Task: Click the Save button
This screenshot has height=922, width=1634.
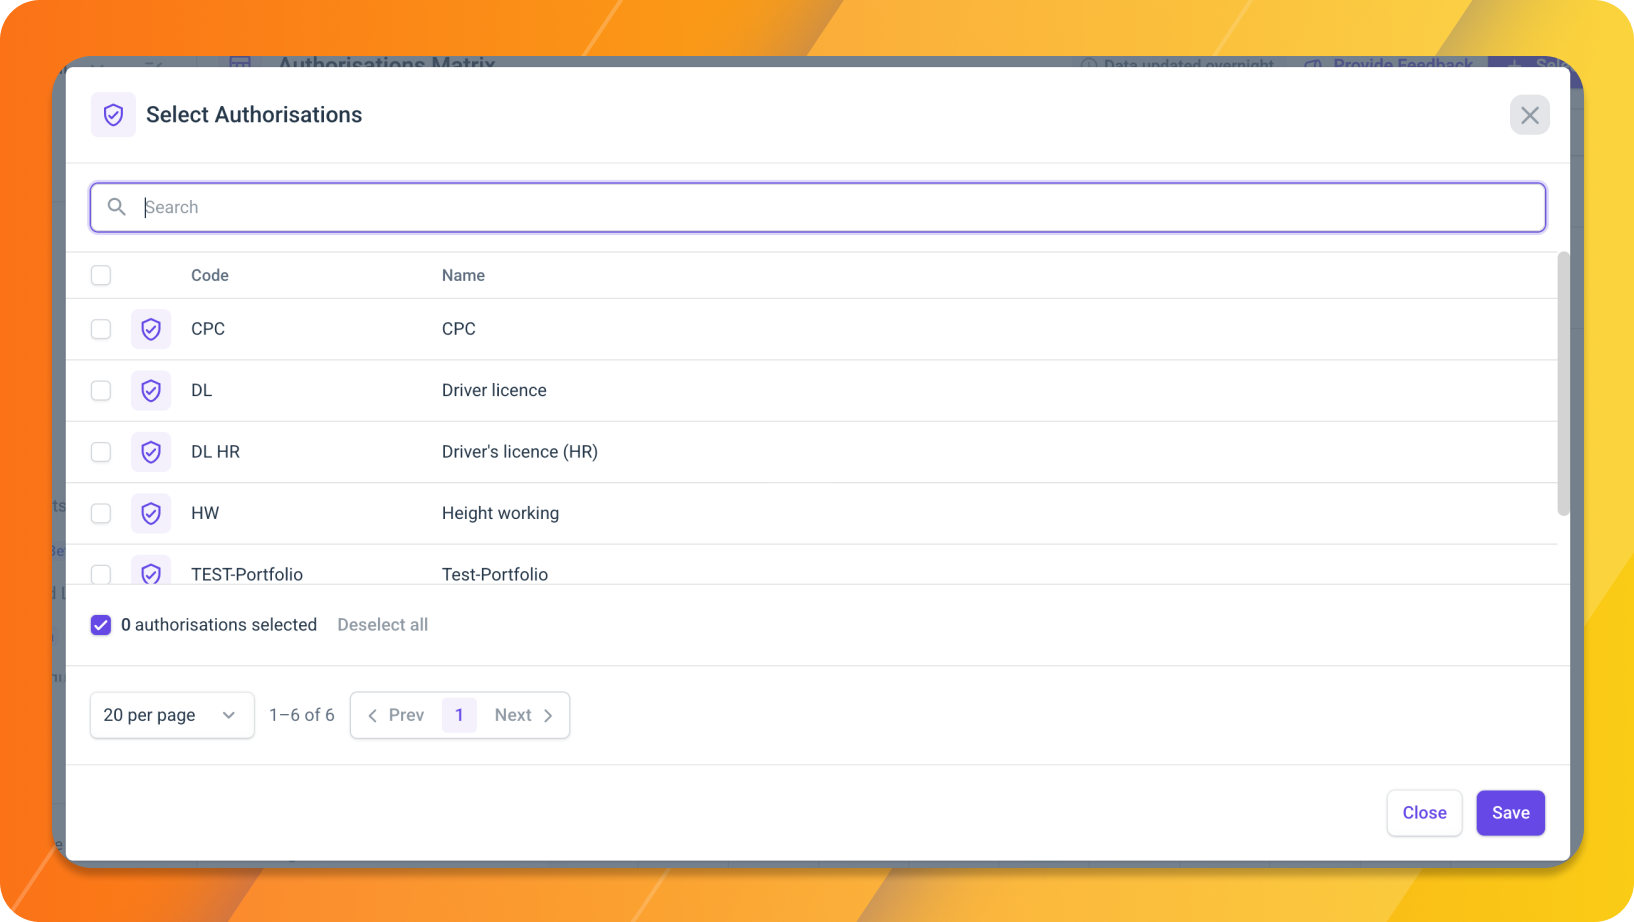Action: [1510, 813]
